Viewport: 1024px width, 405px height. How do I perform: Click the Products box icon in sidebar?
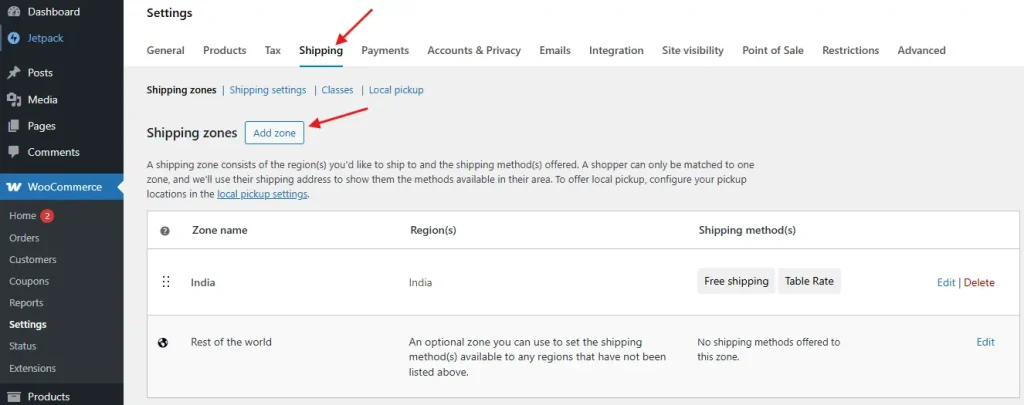[14, 397]
